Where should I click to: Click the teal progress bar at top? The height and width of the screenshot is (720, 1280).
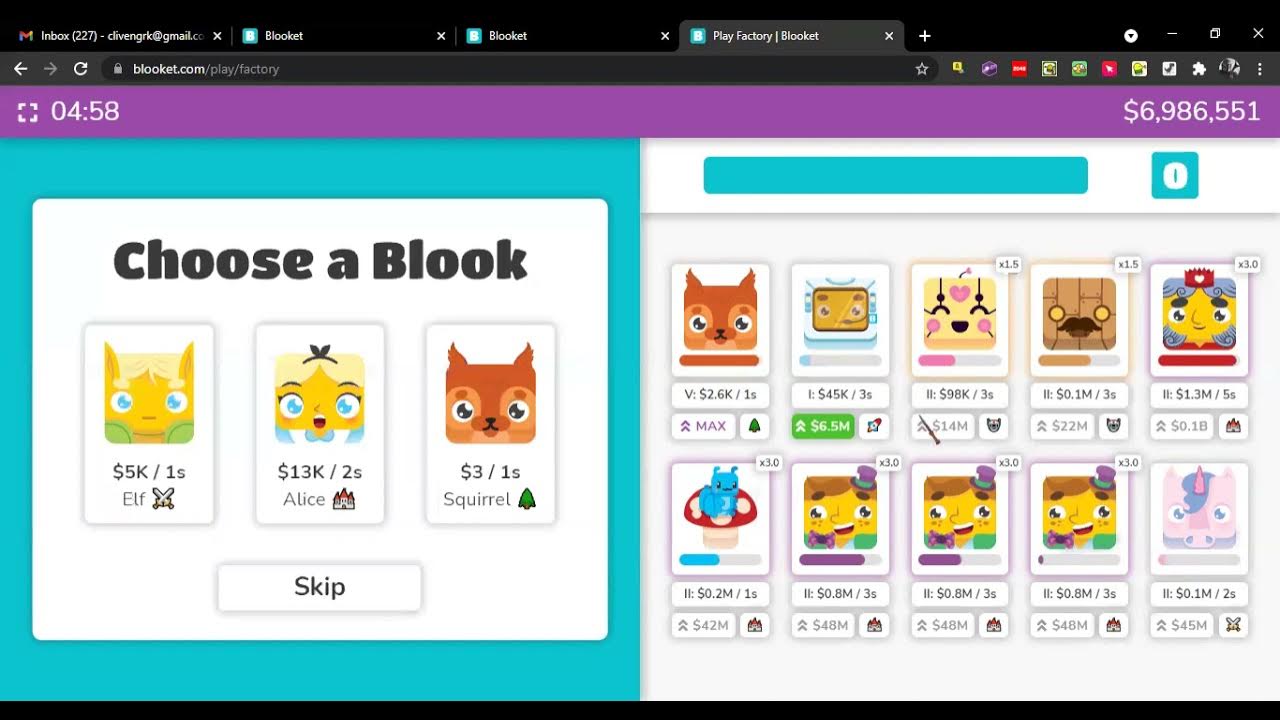click(895, 175)
